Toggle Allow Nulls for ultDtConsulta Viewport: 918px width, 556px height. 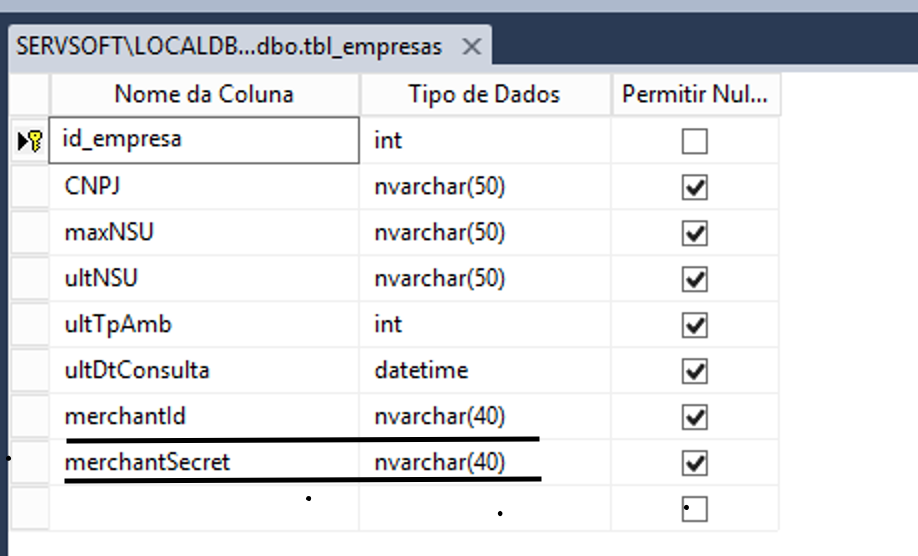(x=694, y=371)
